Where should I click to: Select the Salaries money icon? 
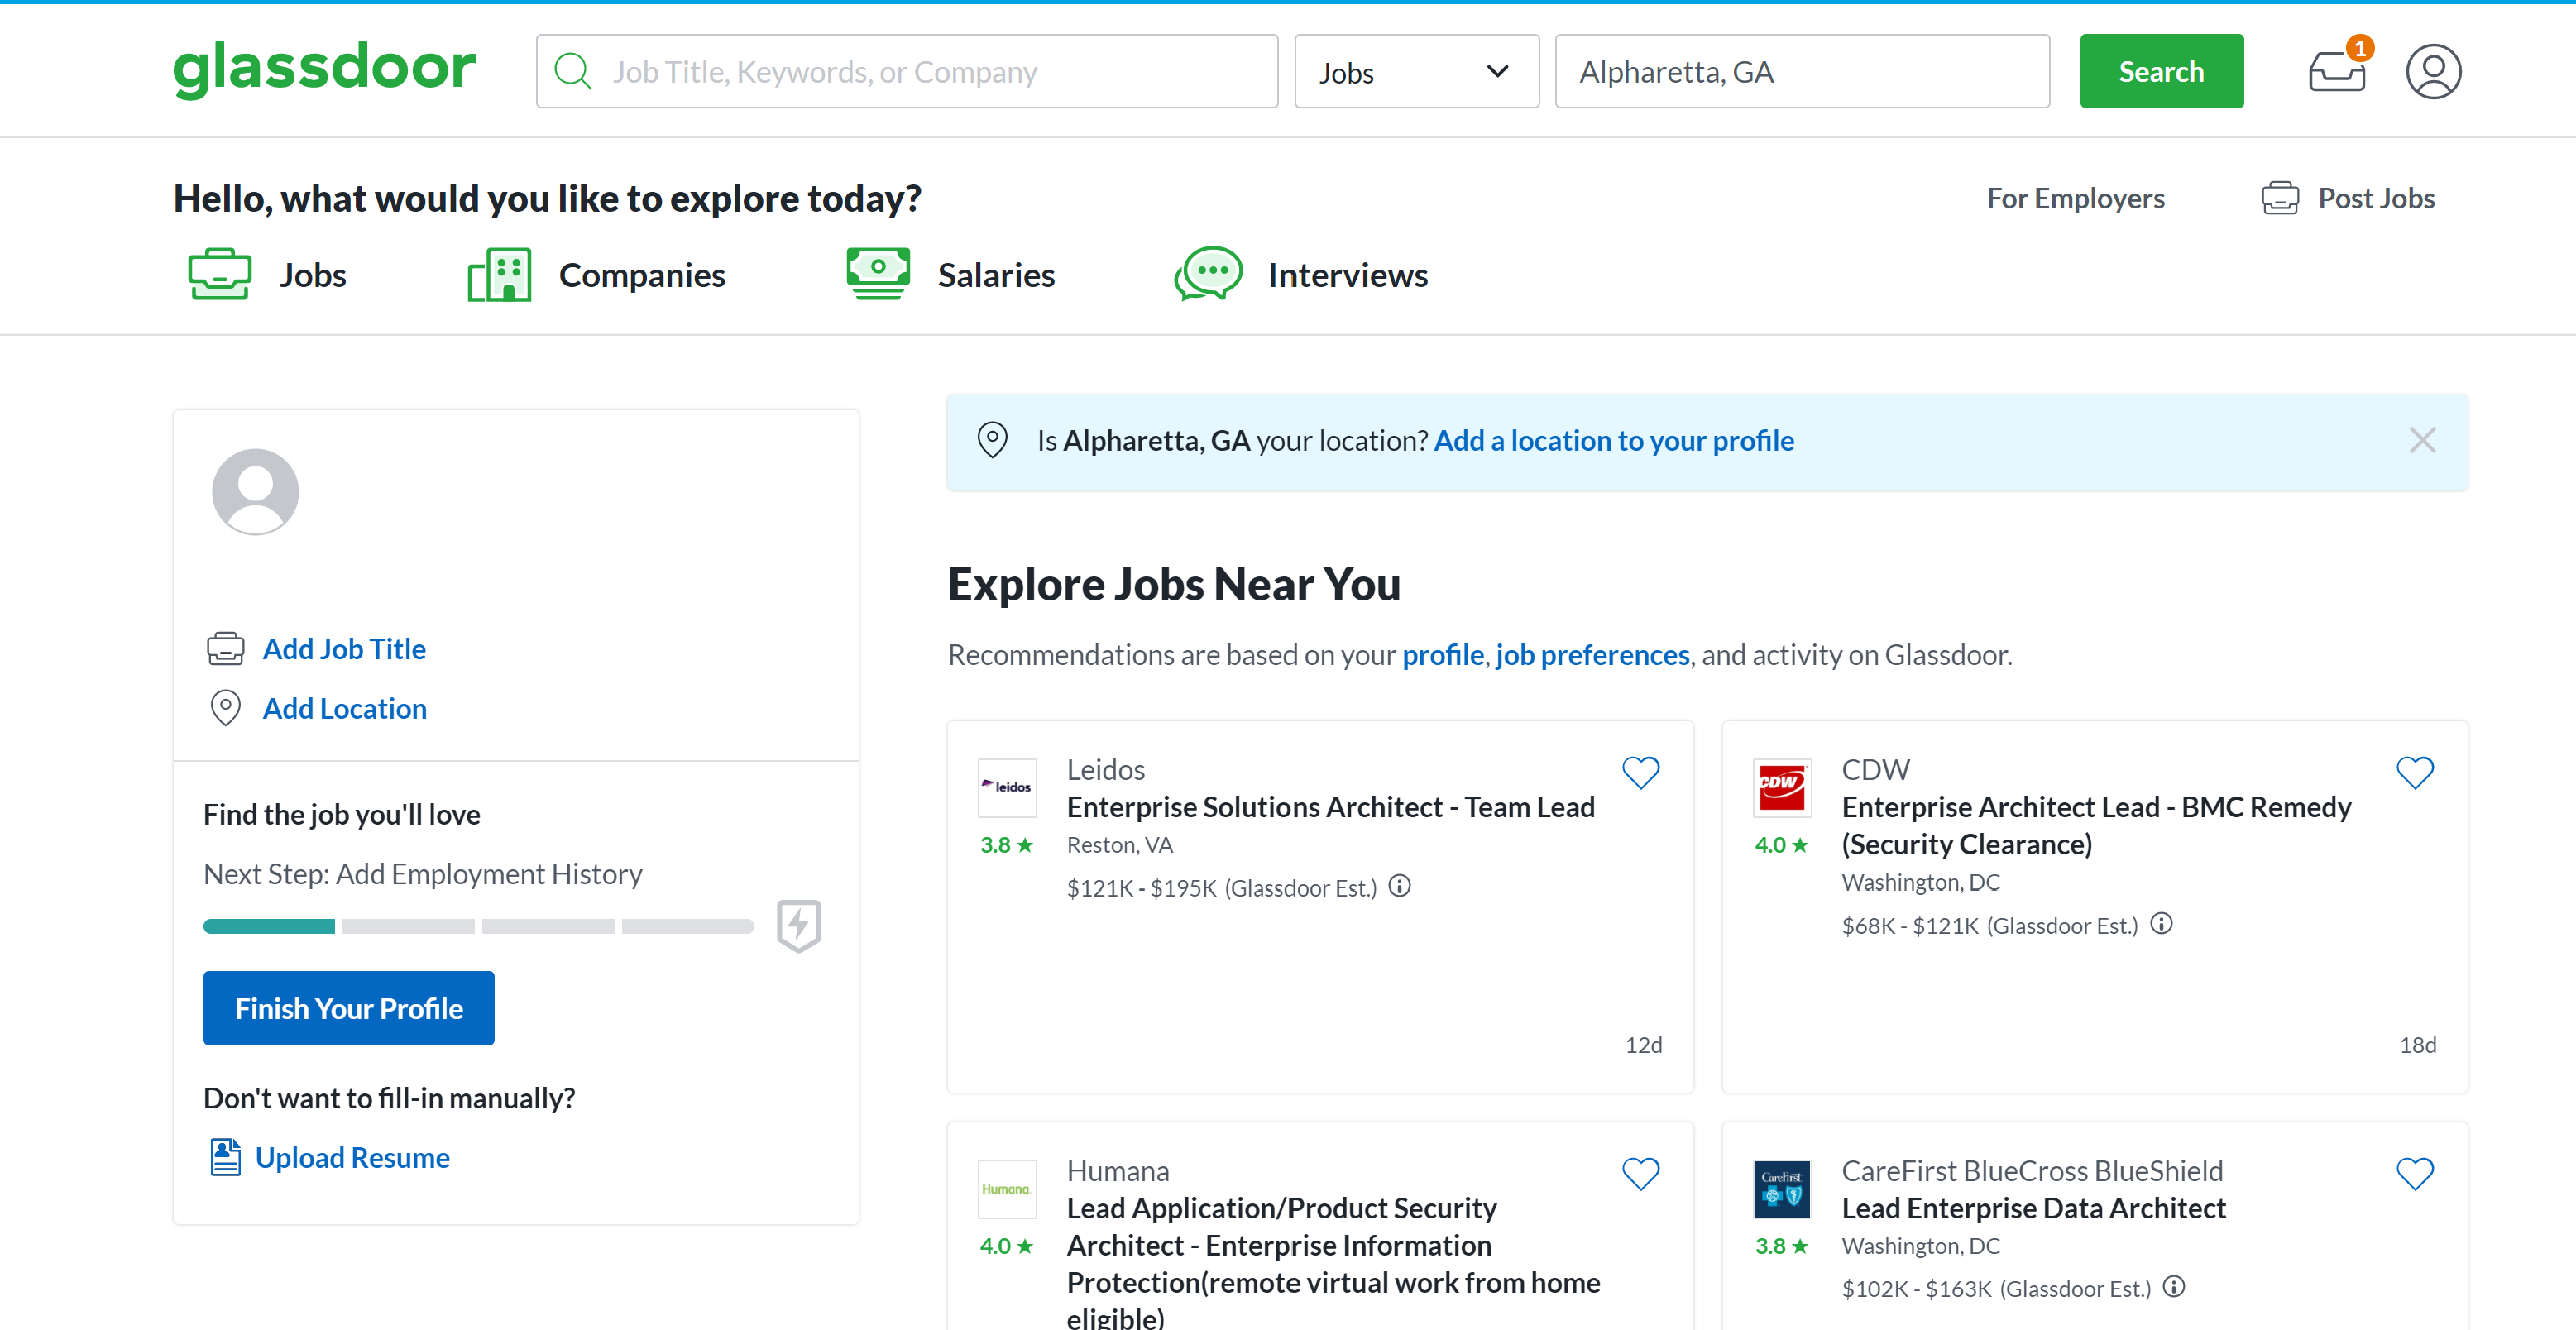[877, 272]
